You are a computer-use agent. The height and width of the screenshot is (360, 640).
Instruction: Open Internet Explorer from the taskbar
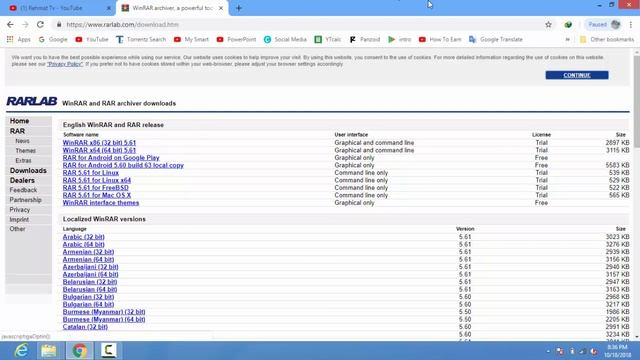pyautogui.click(x=21, y=351)
